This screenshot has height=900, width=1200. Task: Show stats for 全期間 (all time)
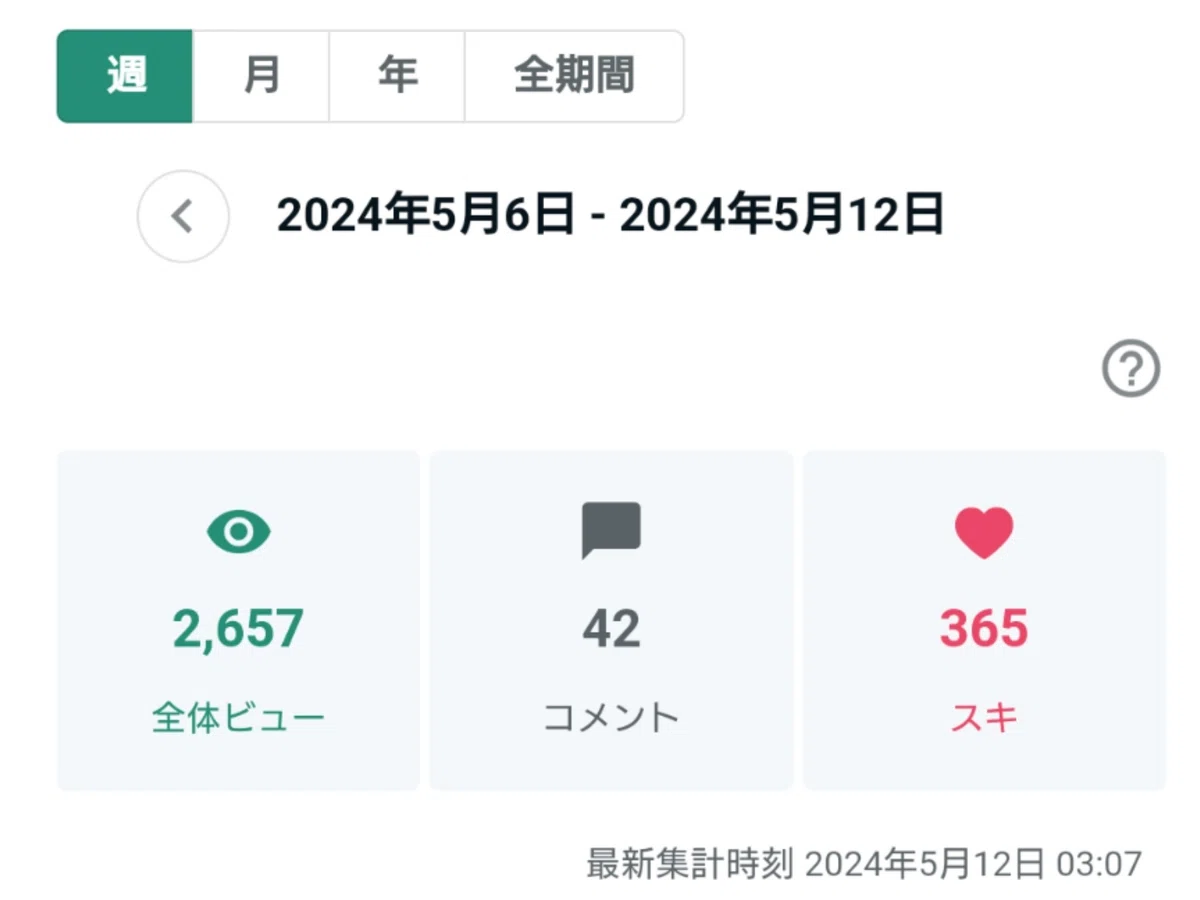574,76
